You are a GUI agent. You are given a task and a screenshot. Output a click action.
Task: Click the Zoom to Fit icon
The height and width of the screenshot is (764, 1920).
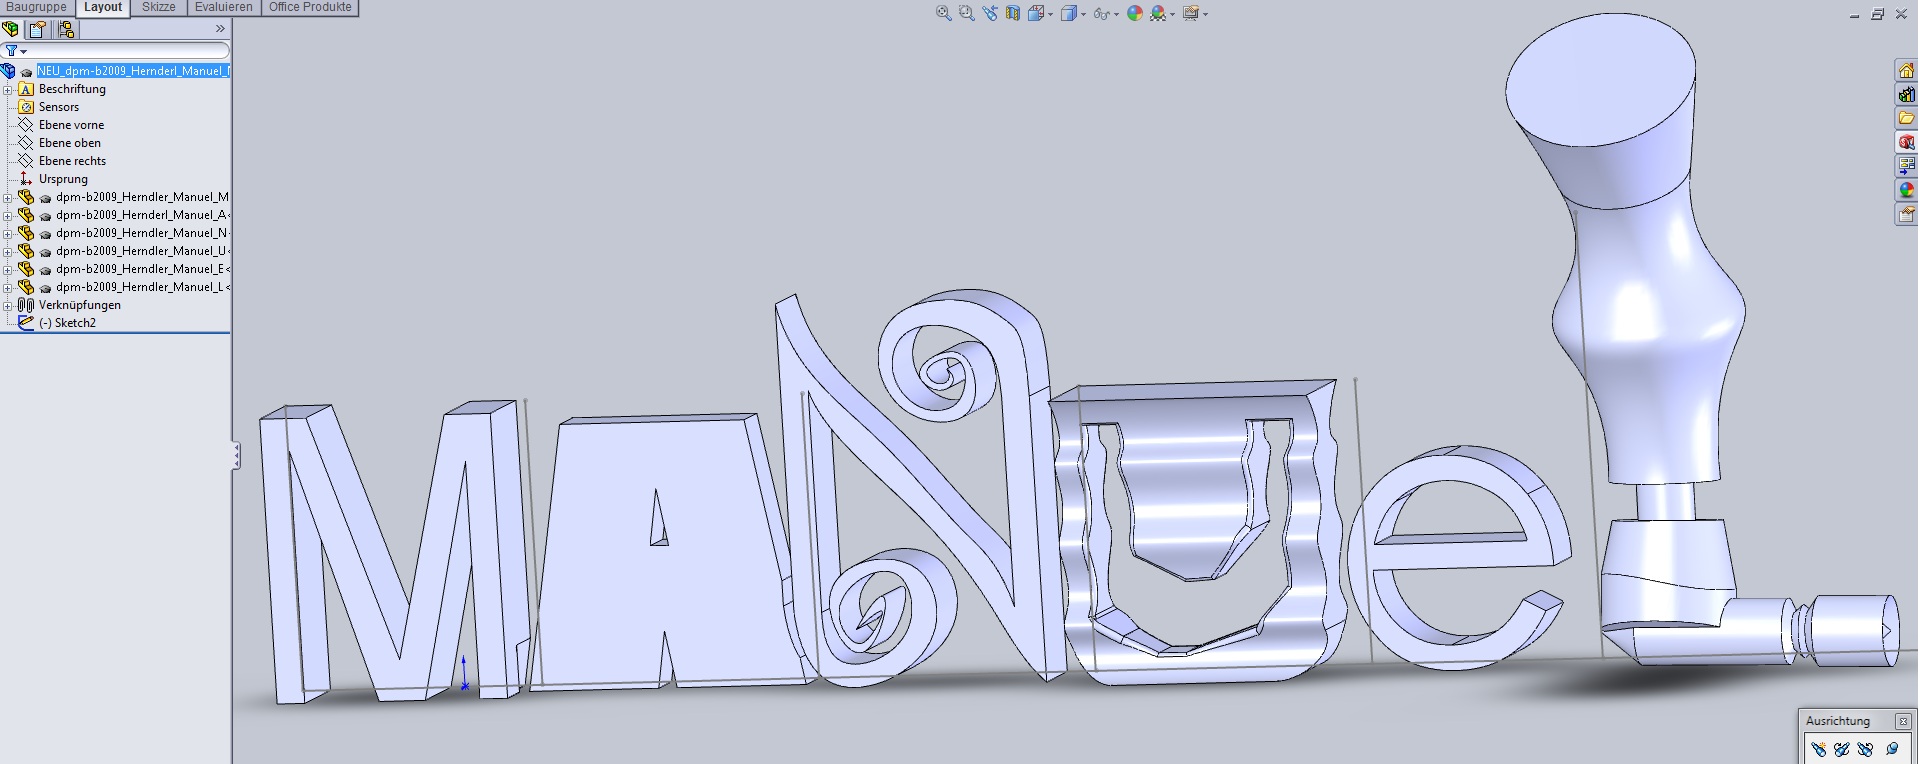click(x=943, y=13)
